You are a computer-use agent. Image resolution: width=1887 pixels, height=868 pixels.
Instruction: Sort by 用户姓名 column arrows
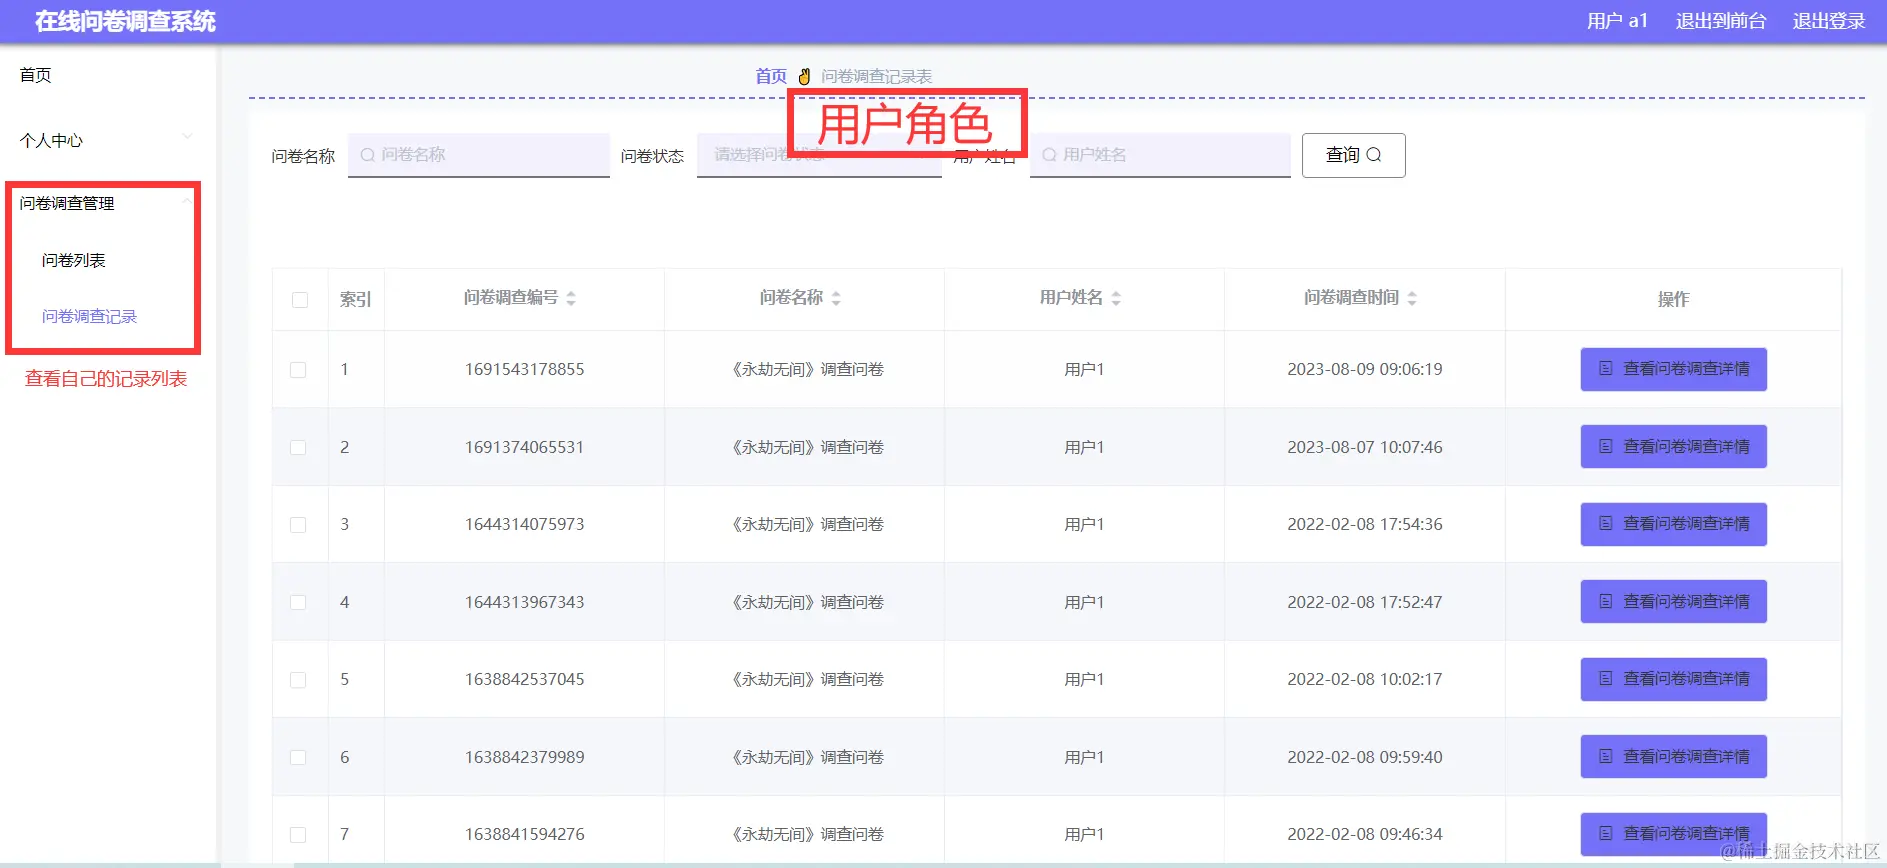click(x=1116, y=298)
